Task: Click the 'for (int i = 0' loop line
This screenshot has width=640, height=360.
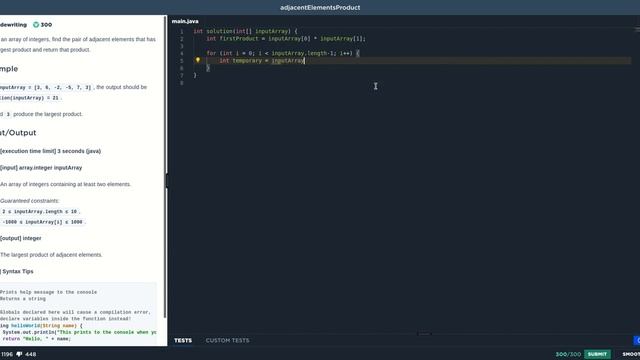Action: (283, 53)
